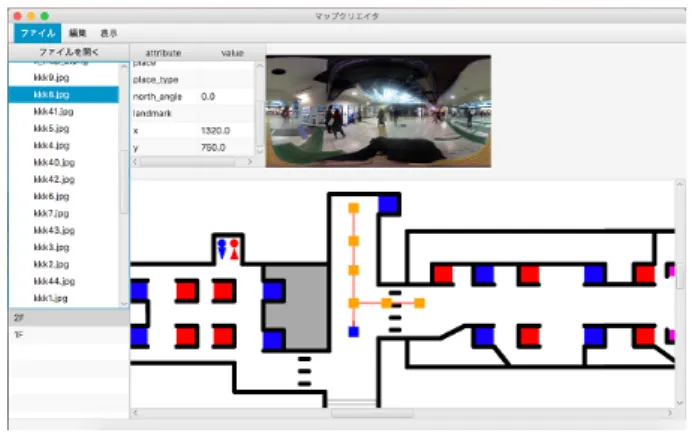Select the topmost orange node on the route
The image size is (692, 439).
click(x=354, y=208)
